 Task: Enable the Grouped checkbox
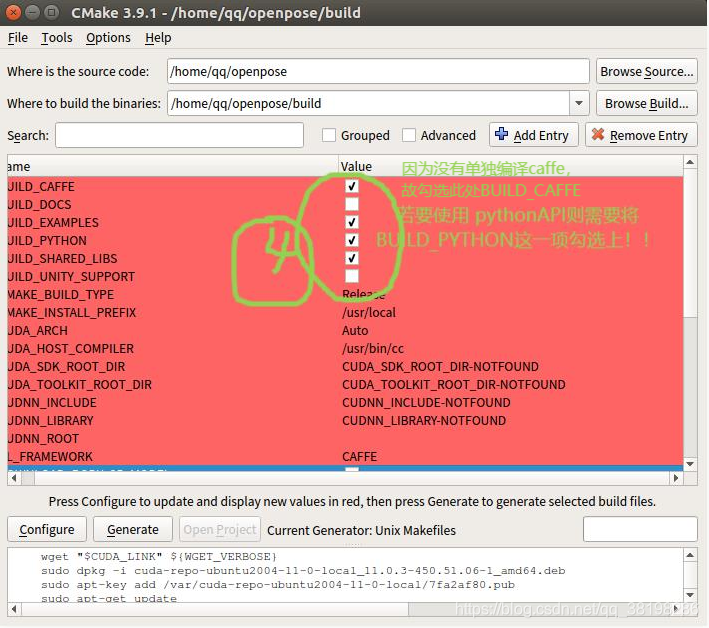click(x=329, y=135)
